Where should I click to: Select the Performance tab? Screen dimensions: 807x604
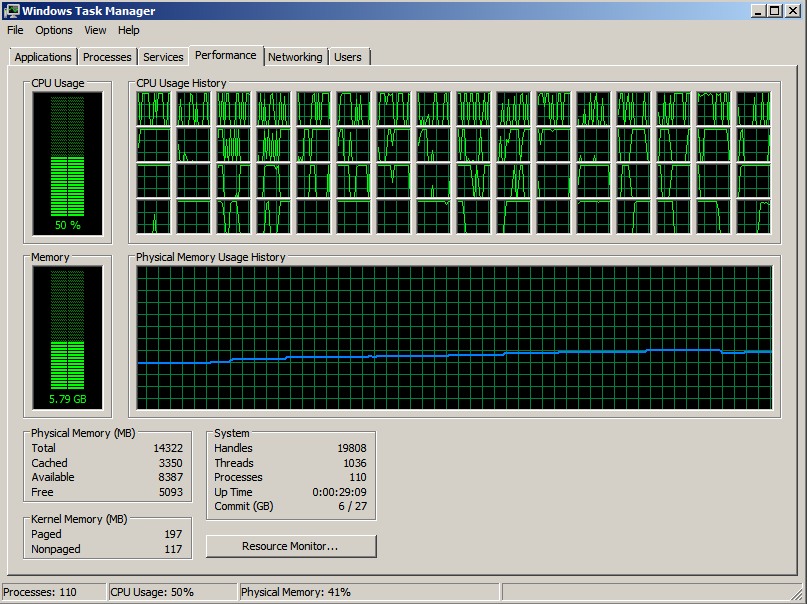[x=226, y=55]
